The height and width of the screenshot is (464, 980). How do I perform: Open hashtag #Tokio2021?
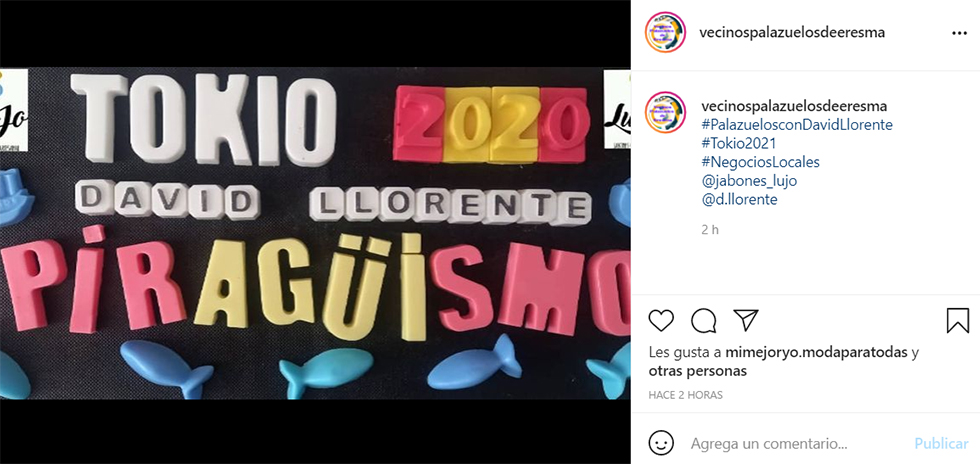coord(739,143)
